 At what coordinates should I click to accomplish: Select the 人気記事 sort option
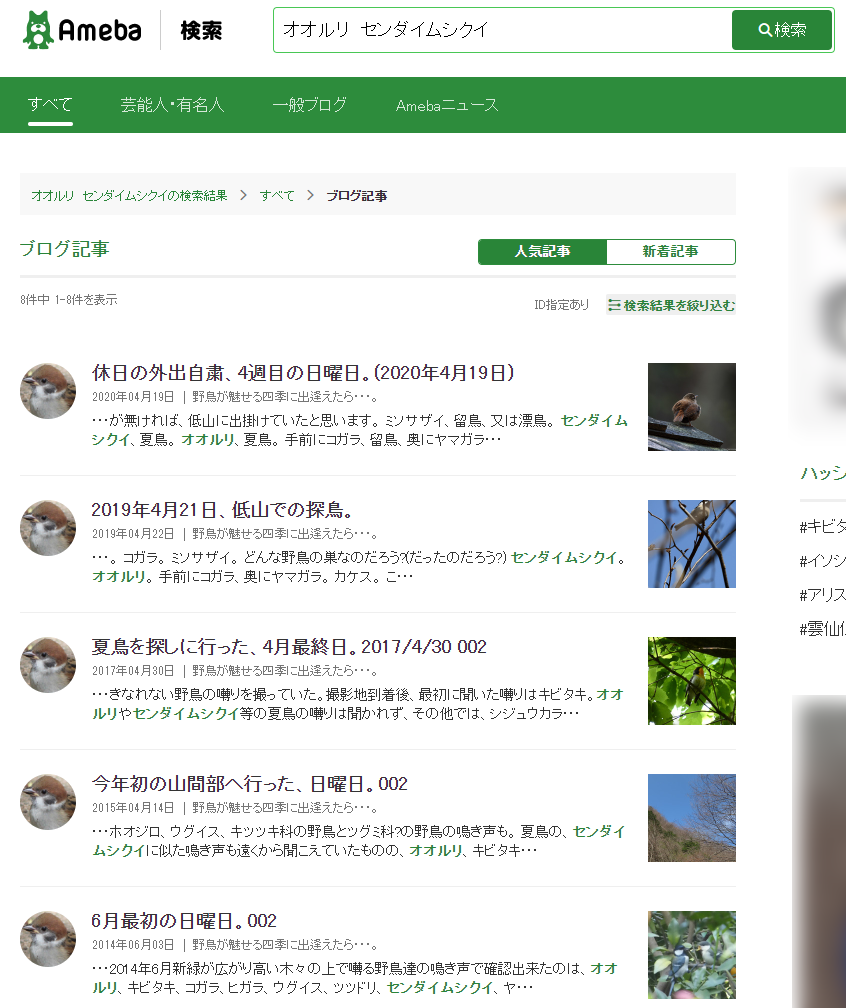[x=542, y=252]
